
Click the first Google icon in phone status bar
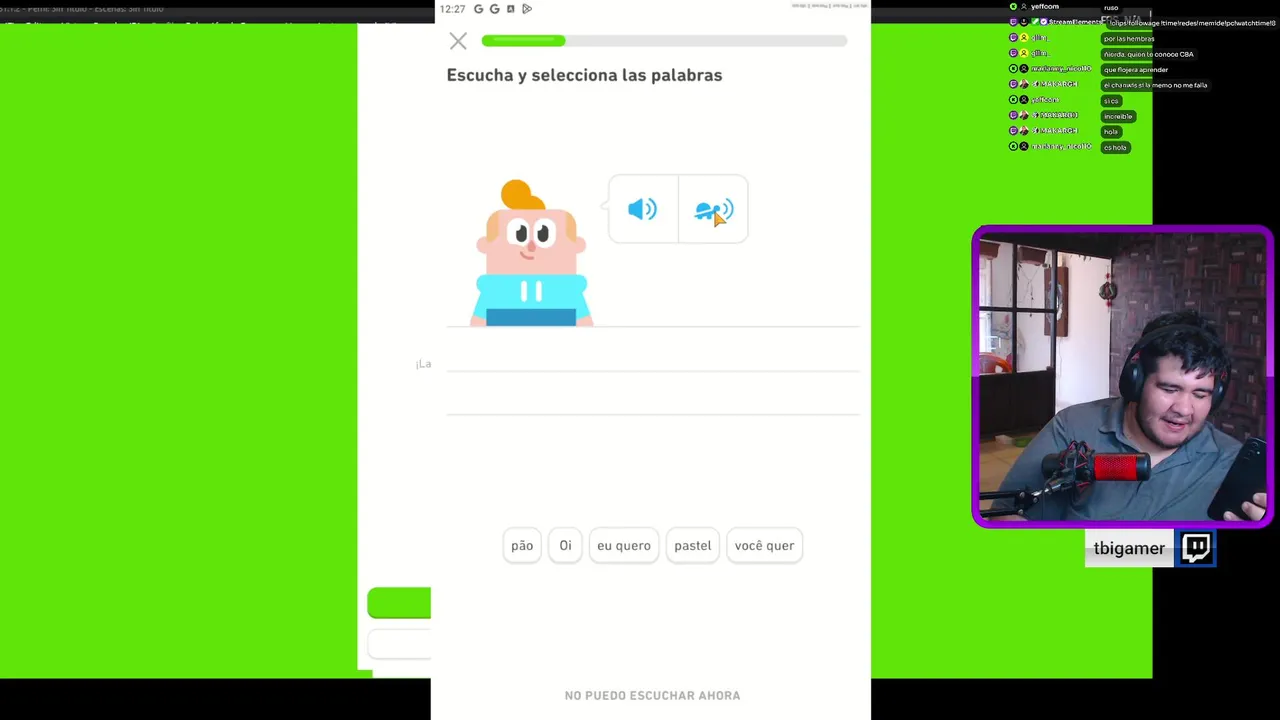[478, 9]
